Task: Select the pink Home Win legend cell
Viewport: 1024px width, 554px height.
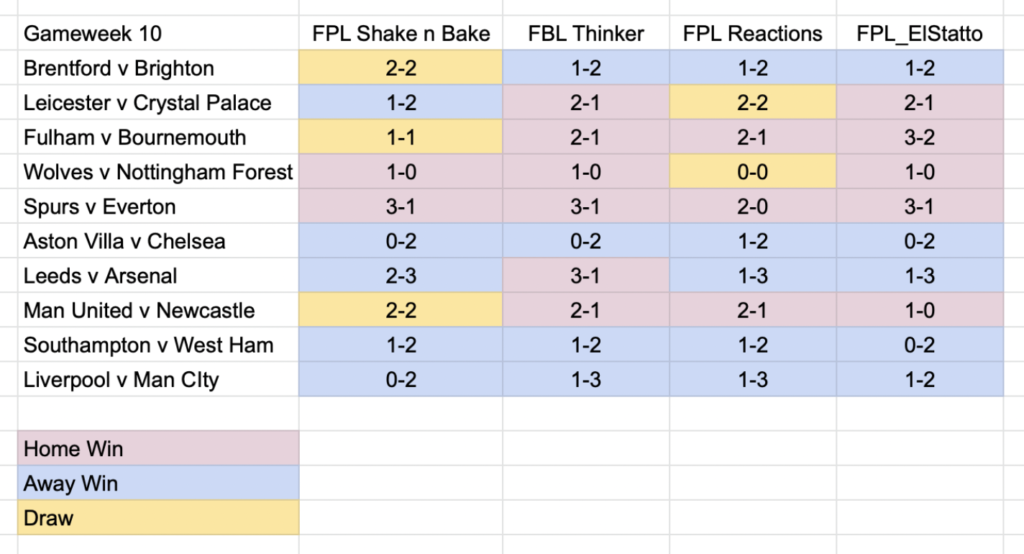Action: (158, 449)
